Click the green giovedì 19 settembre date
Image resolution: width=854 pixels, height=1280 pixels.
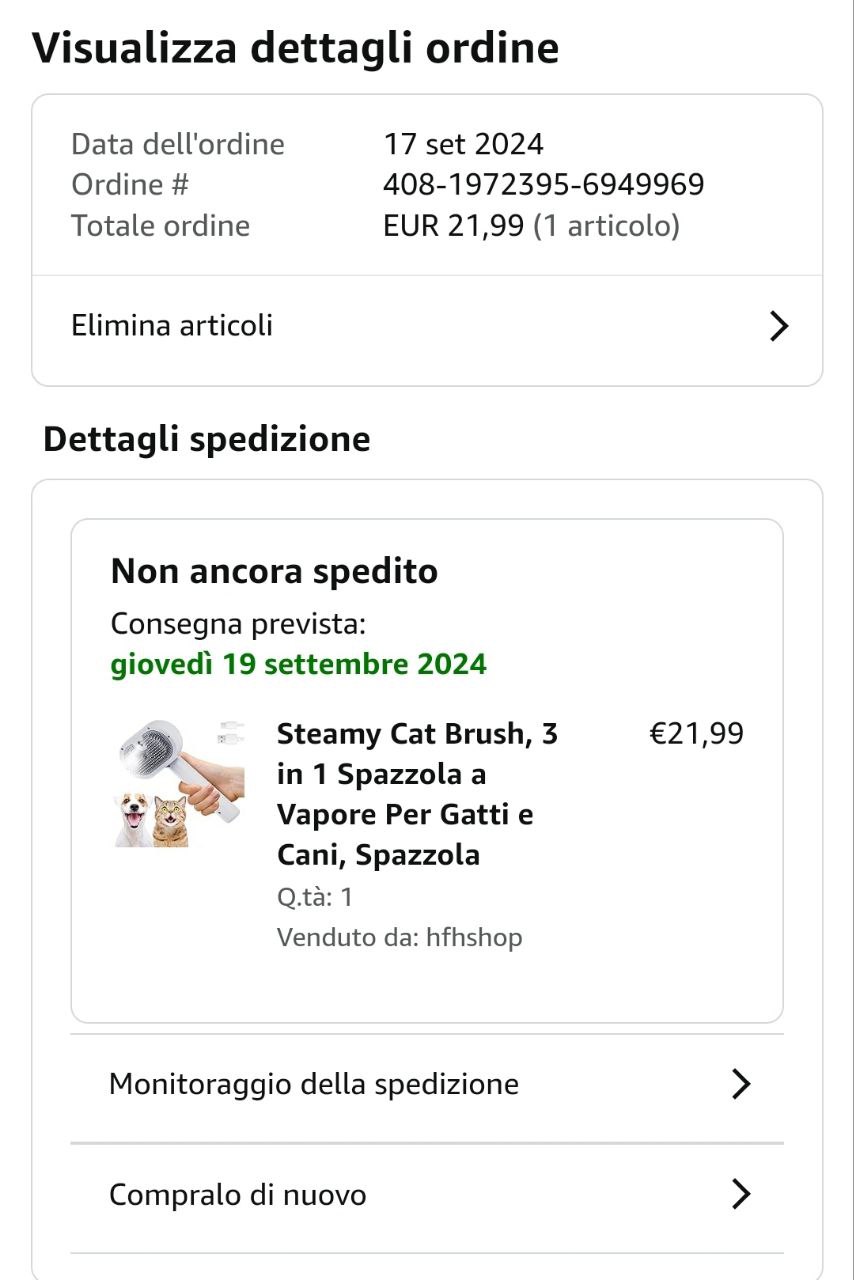pyautogui.click(x=298, y=664)
